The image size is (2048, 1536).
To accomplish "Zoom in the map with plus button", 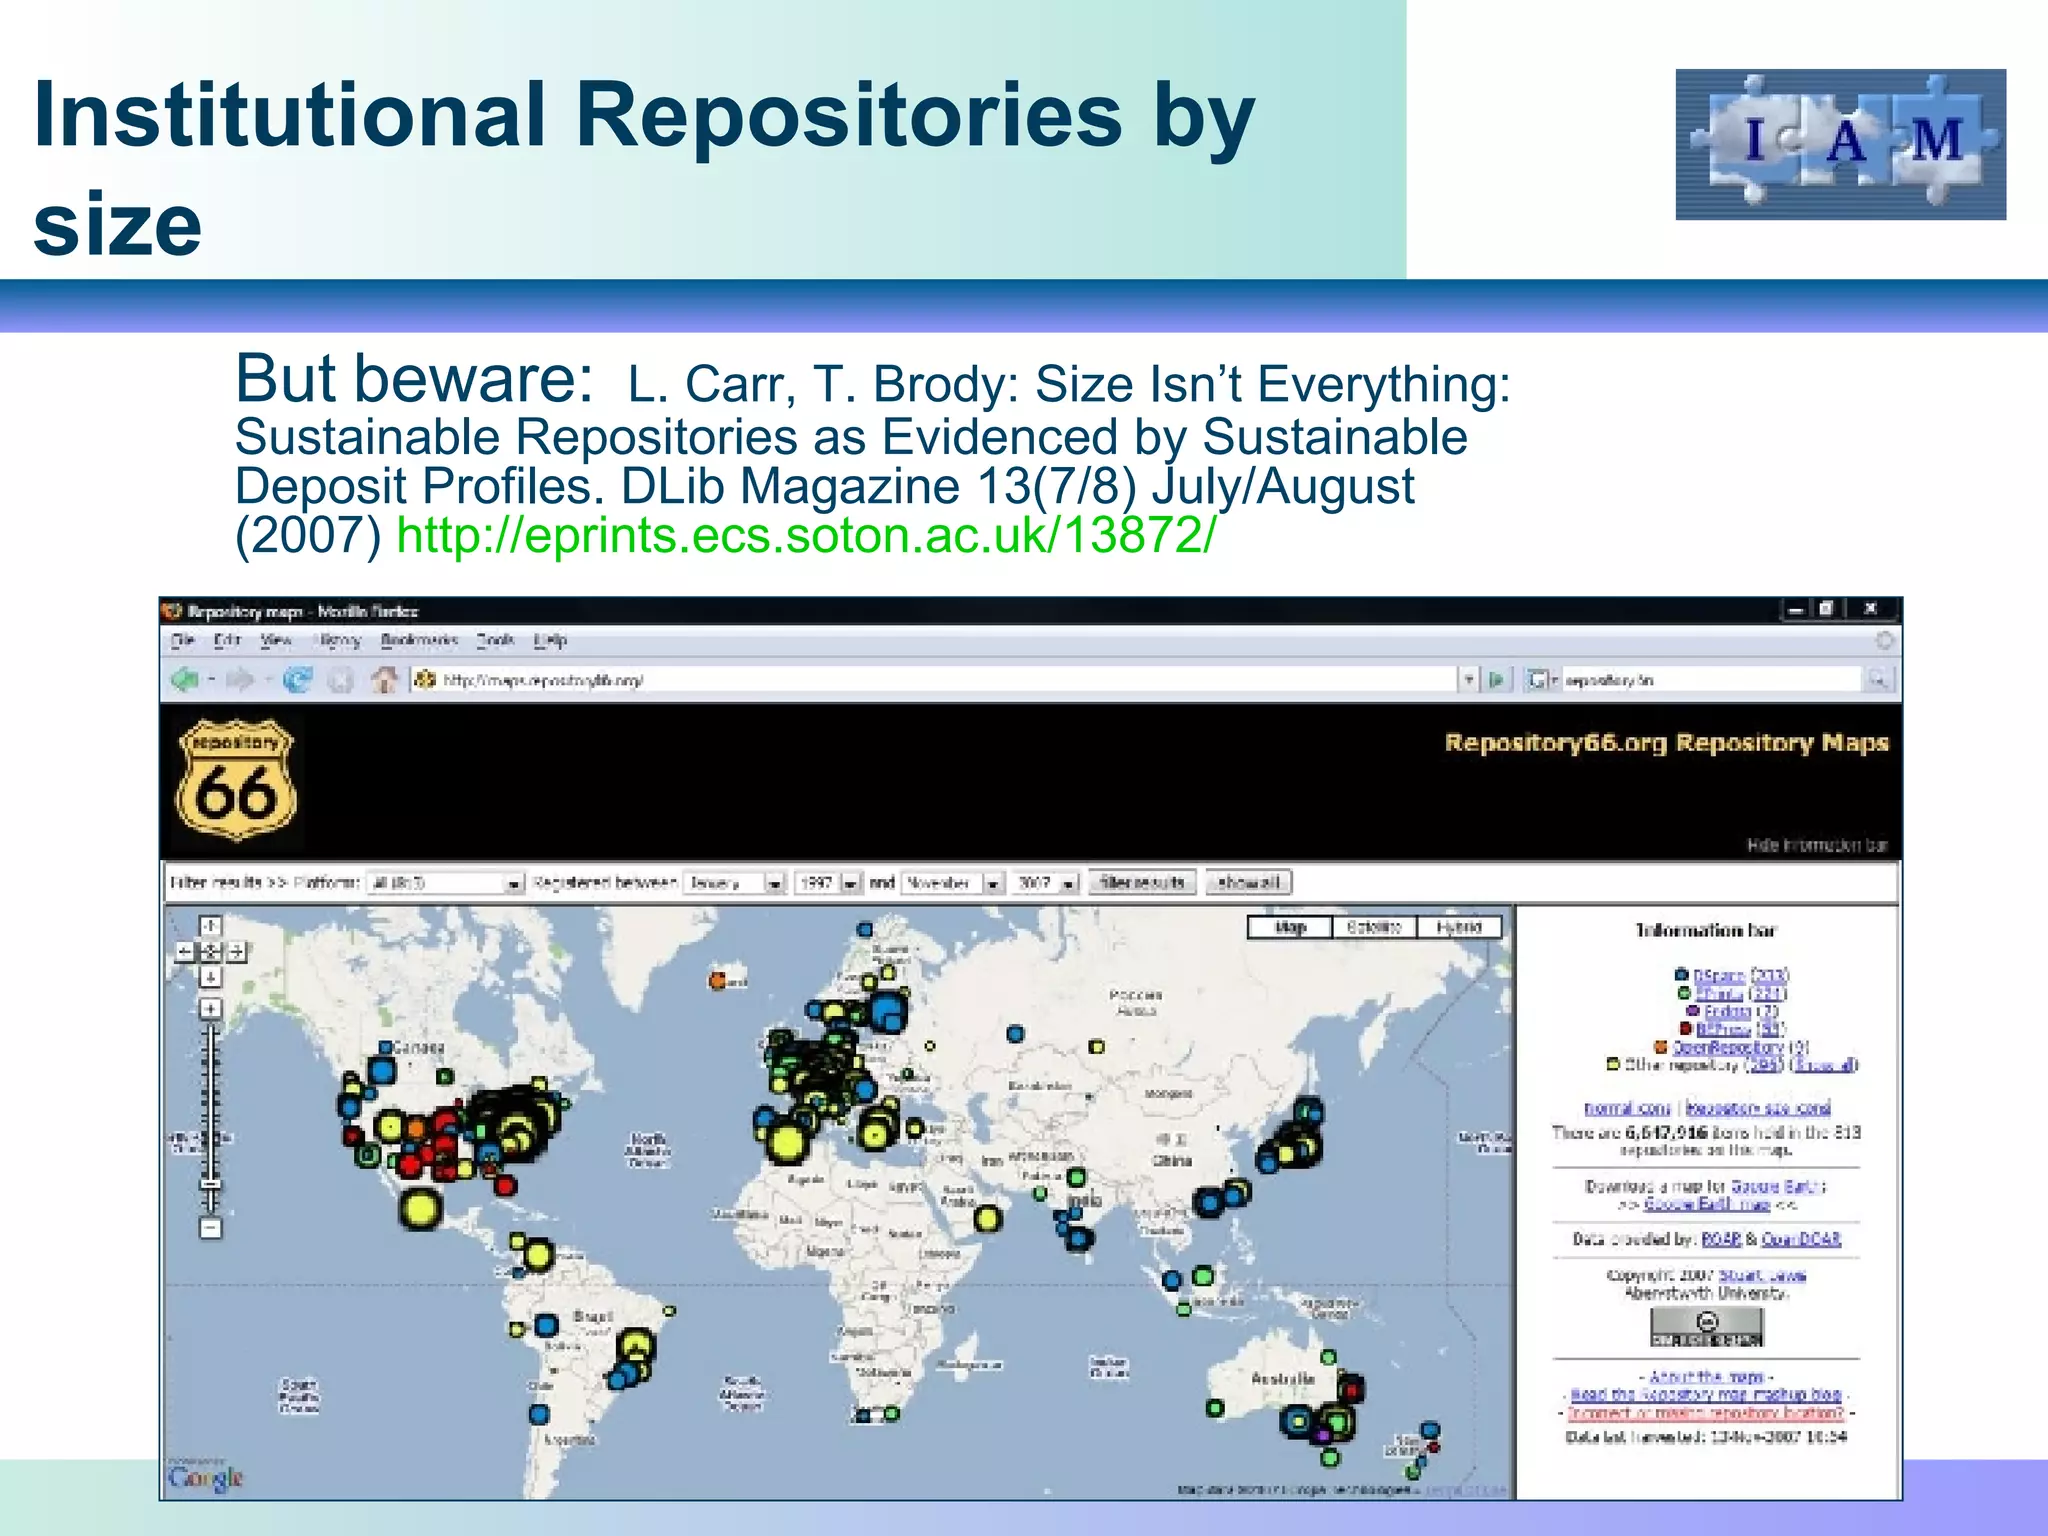I will pyautogui.click(x=210, y=1008).
